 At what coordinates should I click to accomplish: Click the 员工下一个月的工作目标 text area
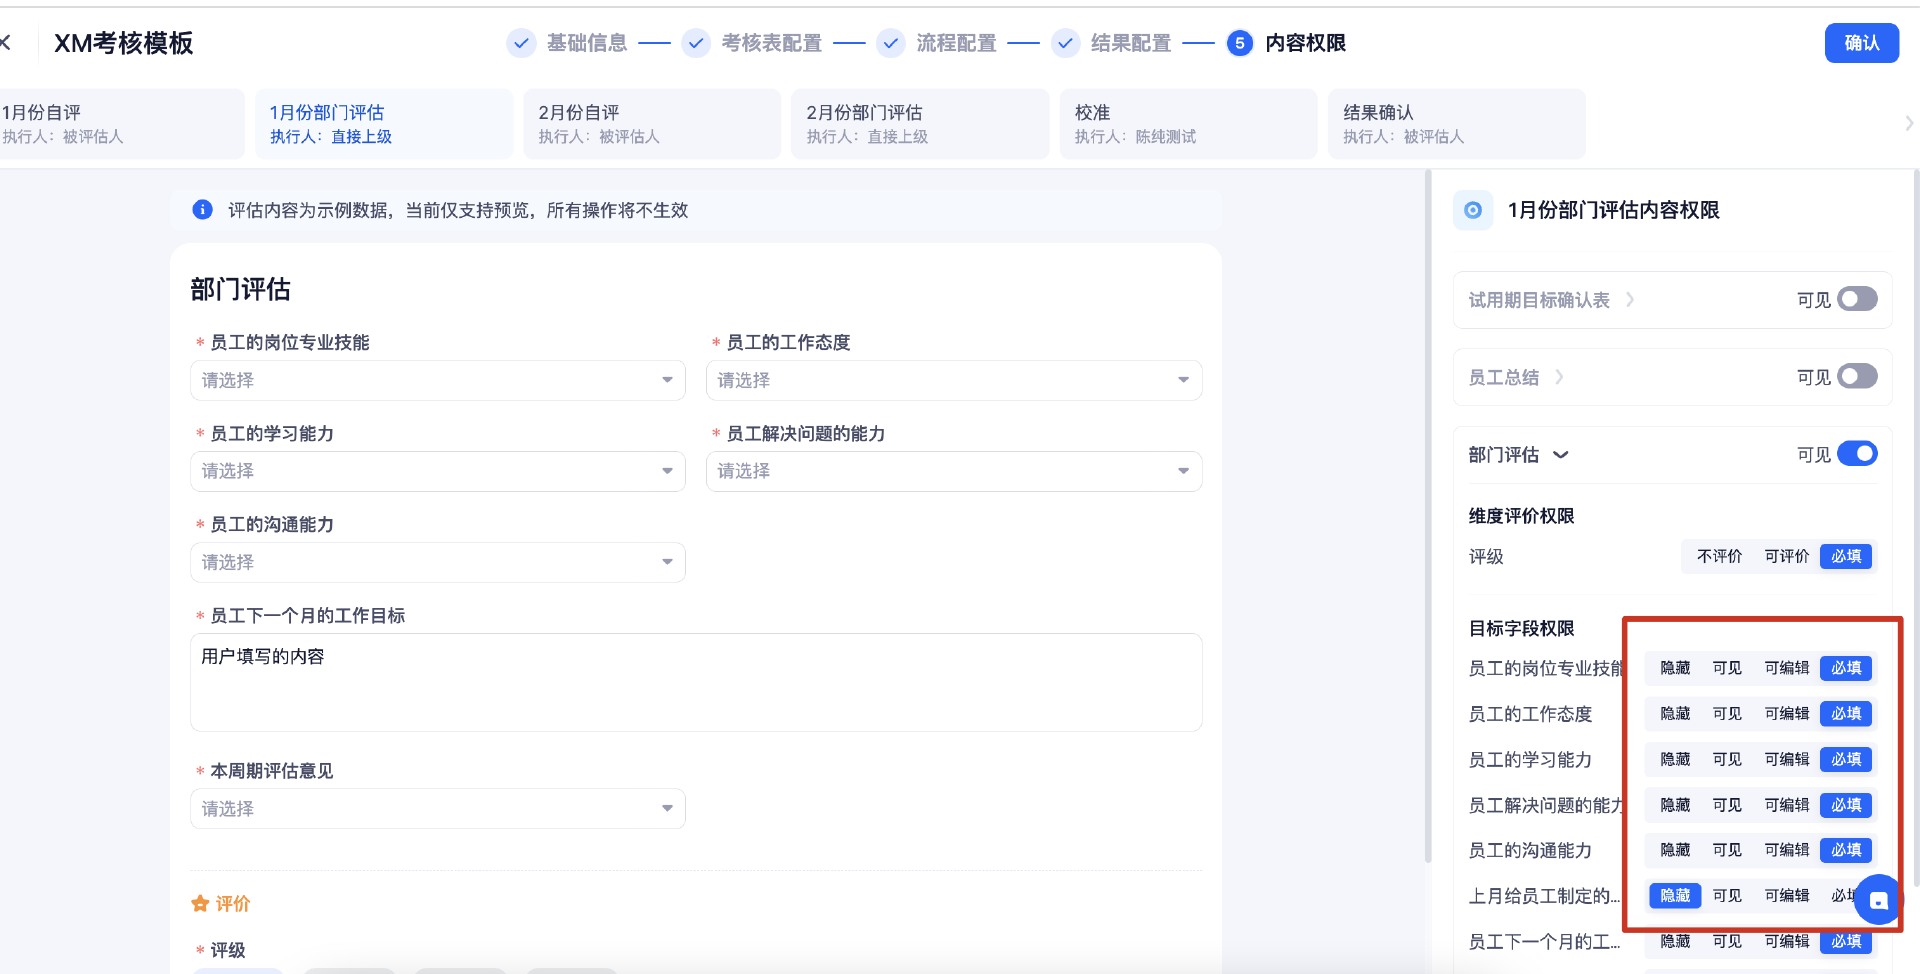695,682
